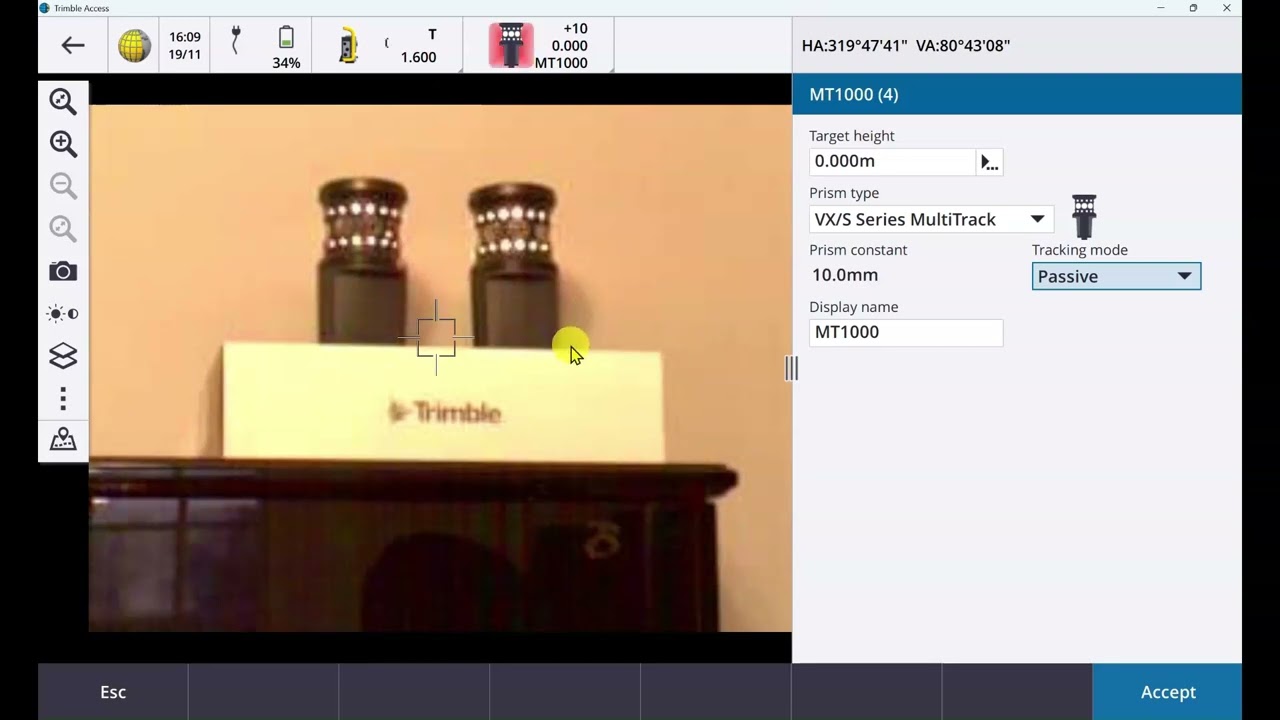This screenshot has height=720, width=1280.
Task: Click the Esc button
Action: click(x=113, y=692)
